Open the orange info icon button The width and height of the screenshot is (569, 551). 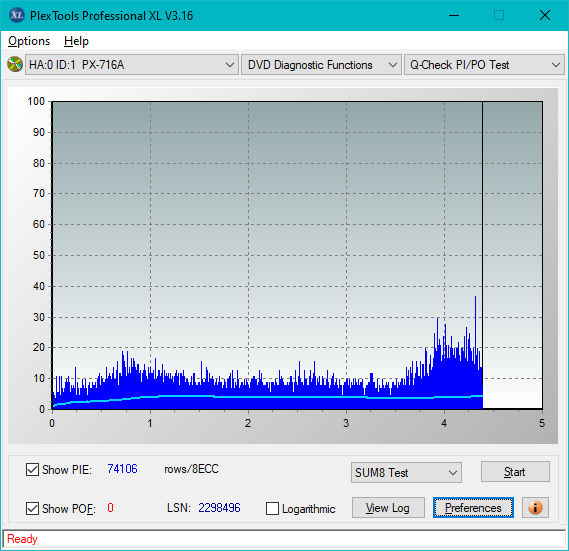pos(535,507)
